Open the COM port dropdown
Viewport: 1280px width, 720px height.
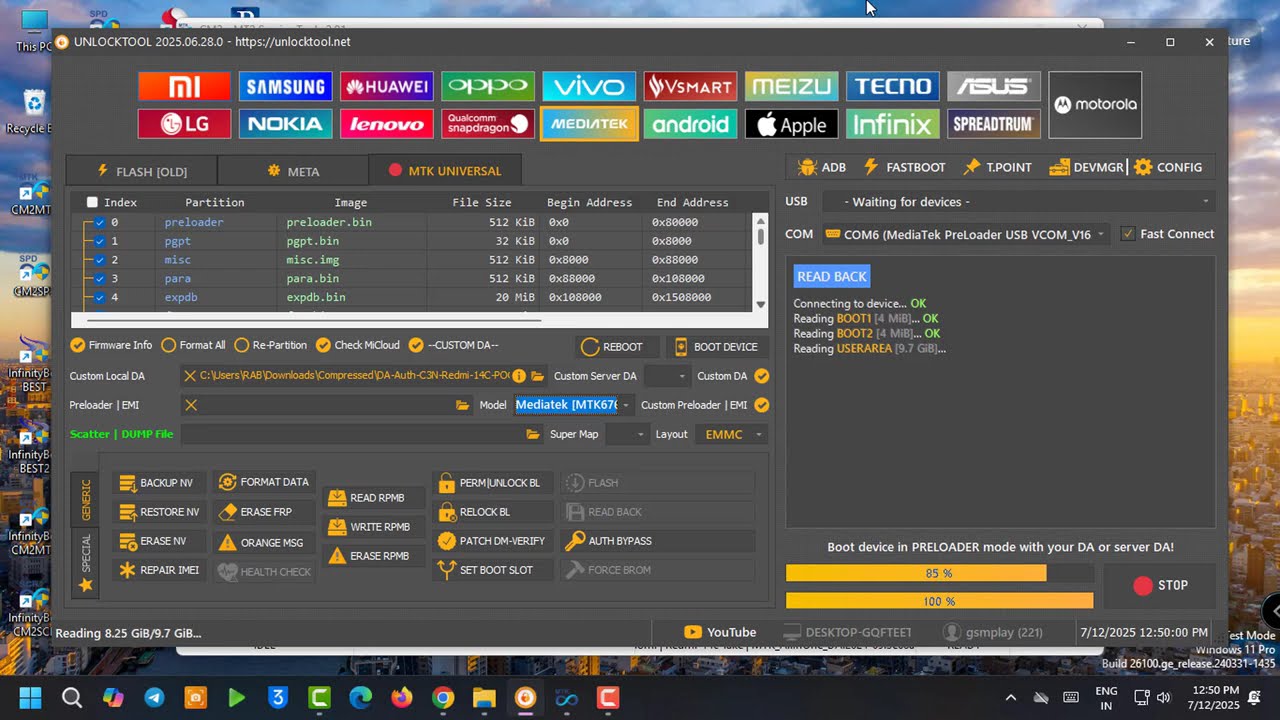coord(965,234)
